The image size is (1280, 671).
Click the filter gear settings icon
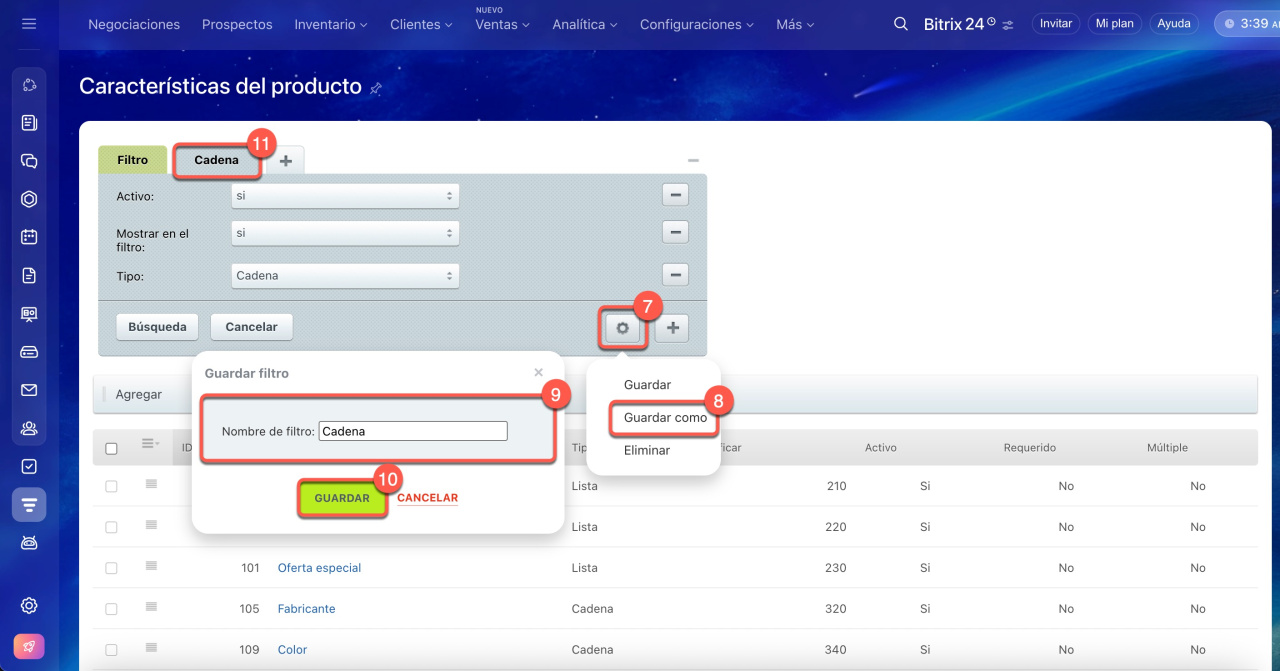click(x=622, y=328)
